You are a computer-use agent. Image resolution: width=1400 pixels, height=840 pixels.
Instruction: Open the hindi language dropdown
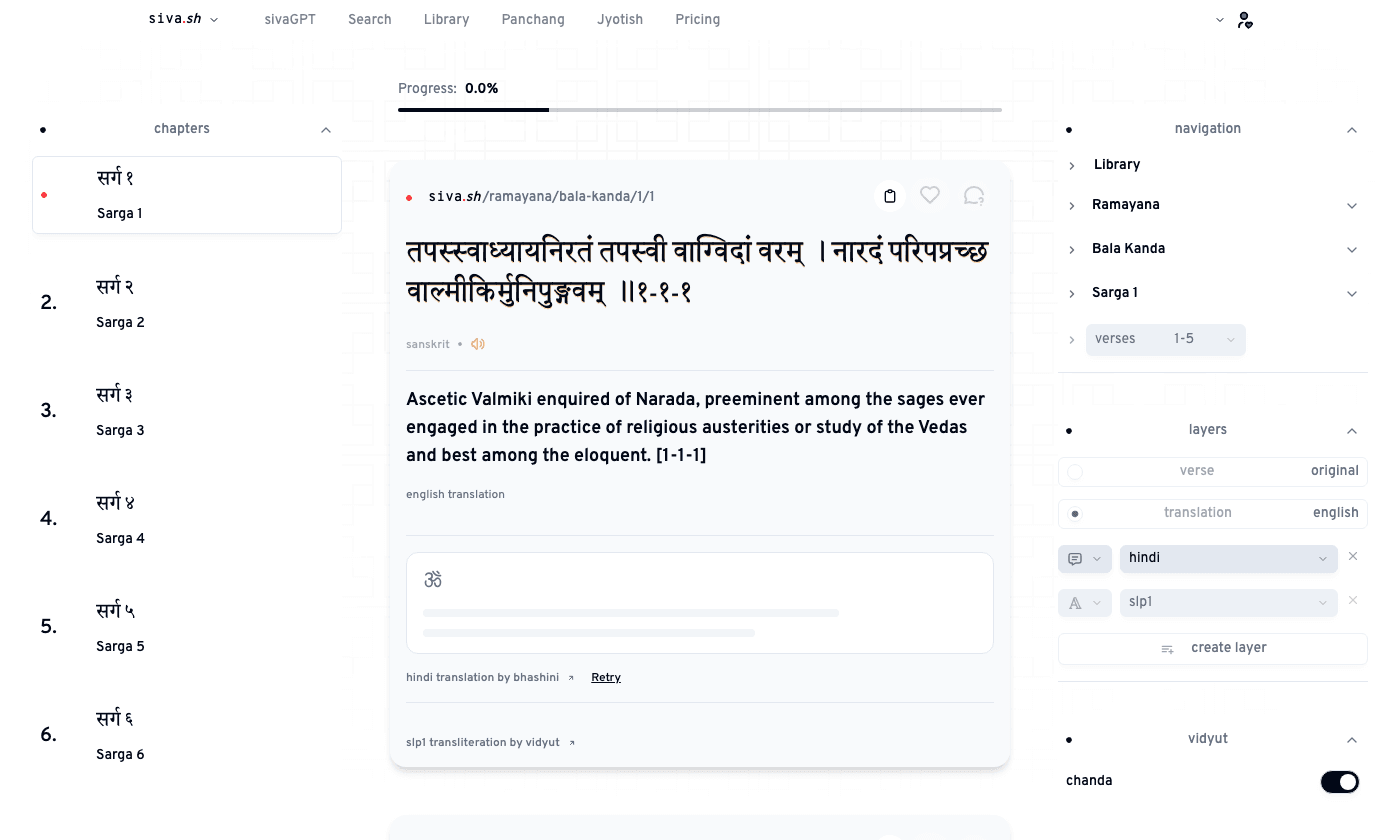[x=1229, y=558]
